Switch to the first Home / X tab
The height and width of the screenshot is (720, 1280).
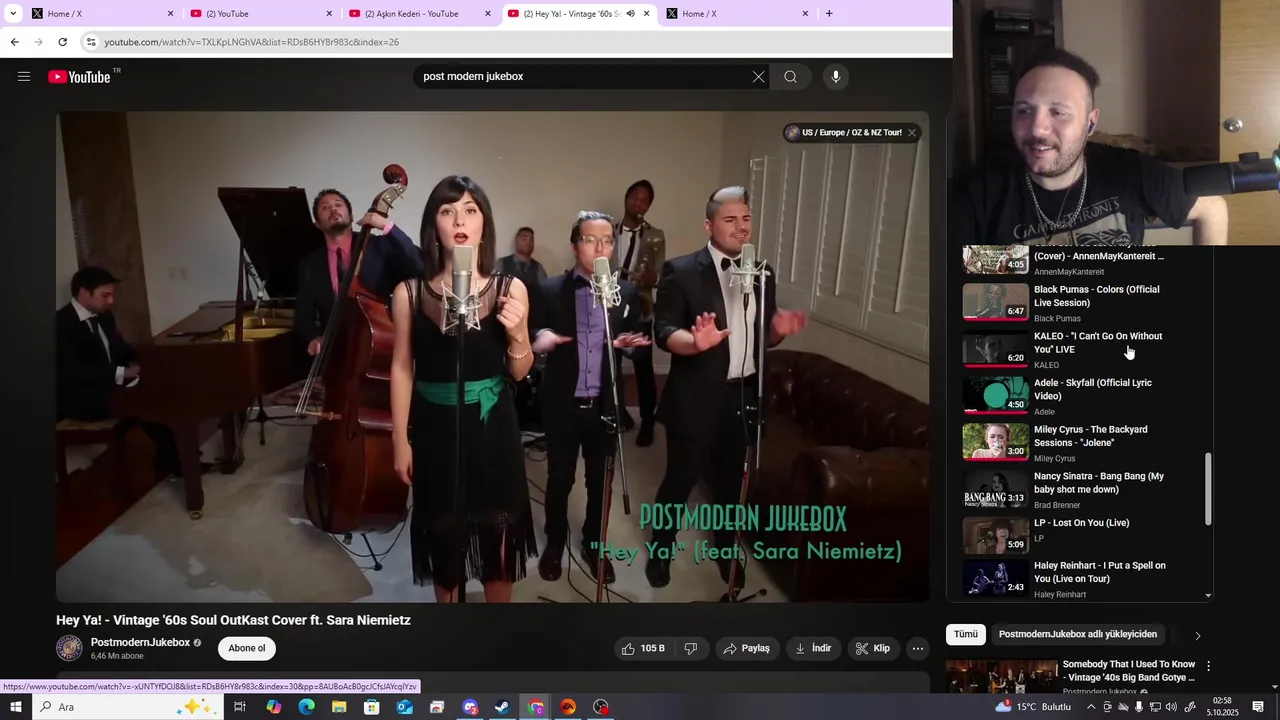click(x=101, y=13)
